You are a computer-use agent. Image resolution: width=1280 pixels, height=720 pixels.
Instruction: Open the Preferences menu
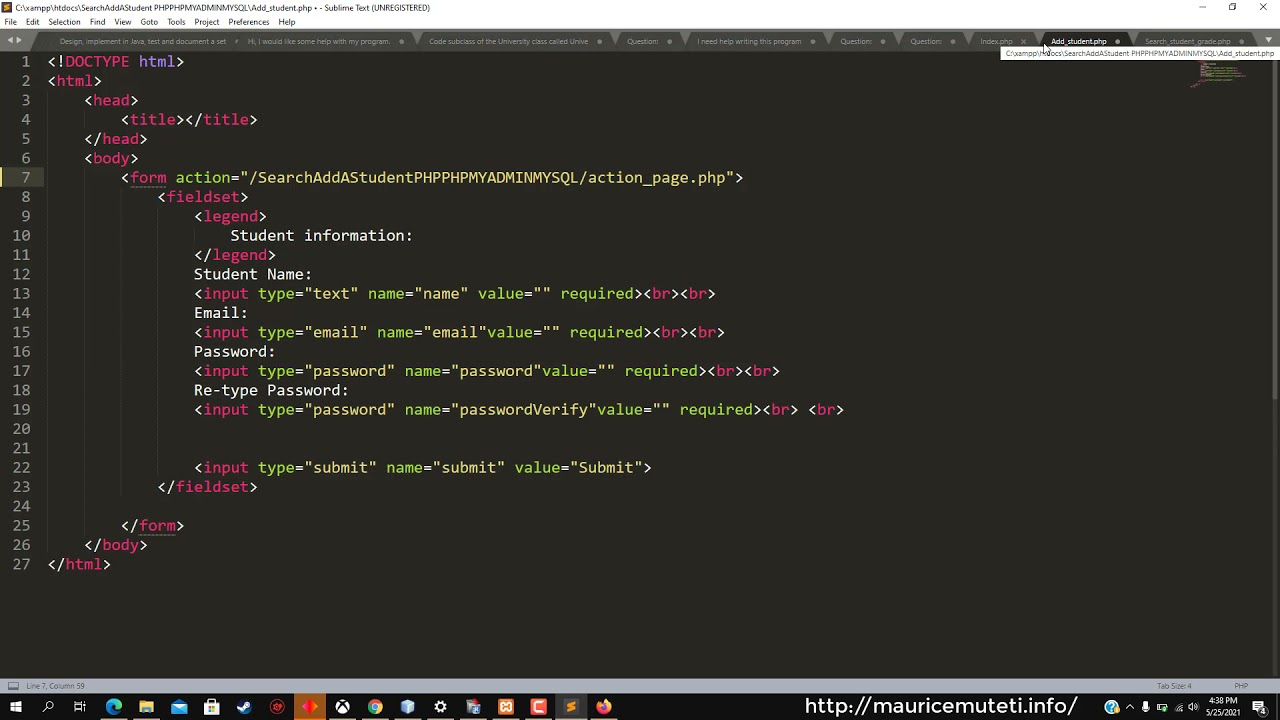pos(248,22)
